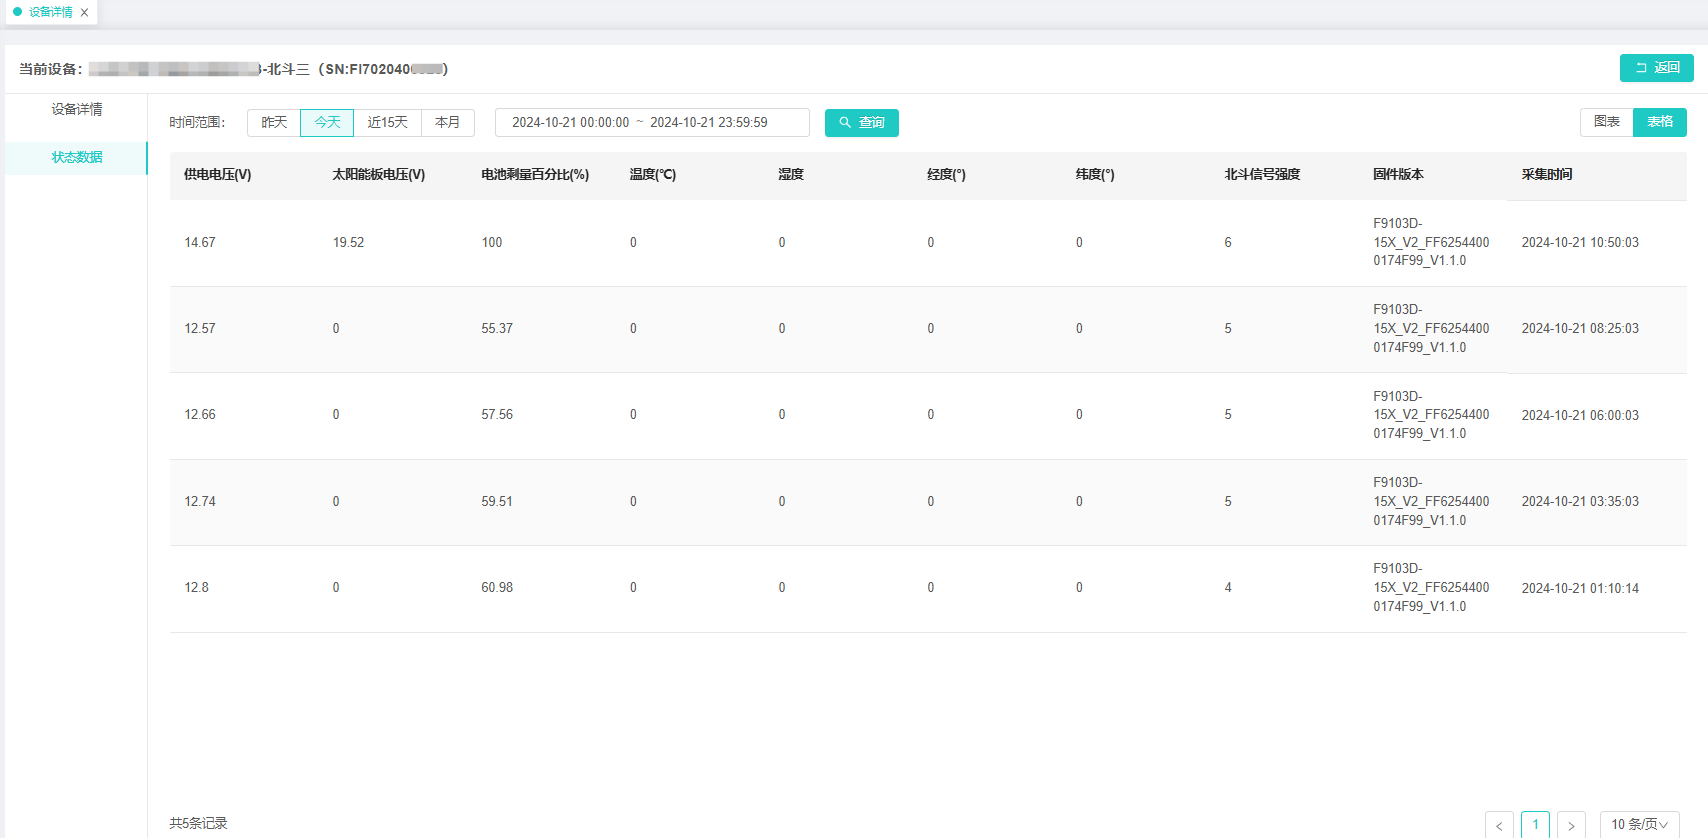Open 设备详情 in the sidebar
1708x838 pixels.
(x=77, y=110)
